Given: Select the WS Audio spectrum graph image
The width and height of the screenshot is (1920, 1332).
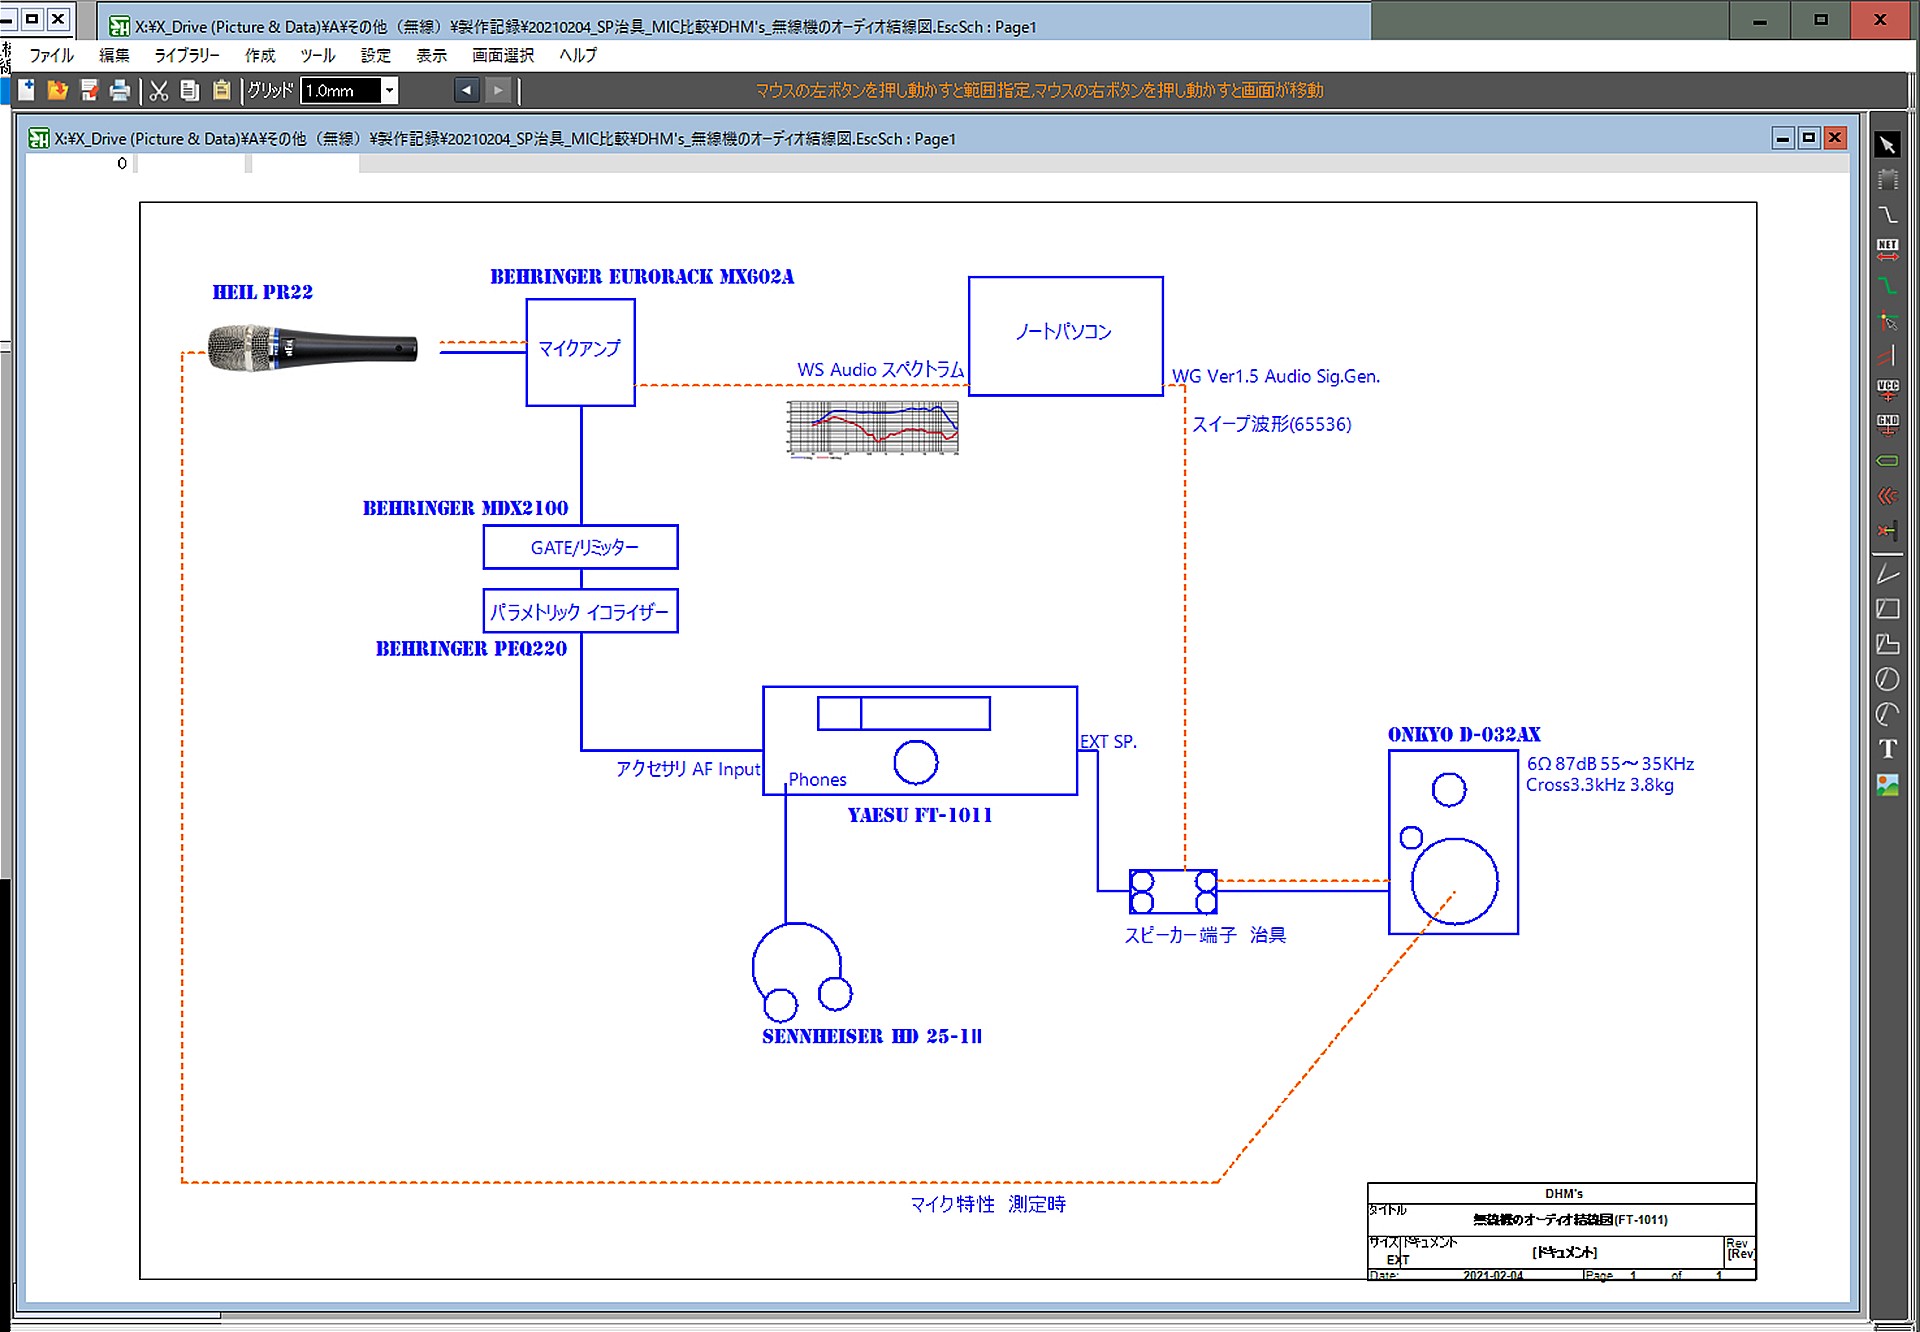Looking at the screenshot, I should click(x=872, y=428).
